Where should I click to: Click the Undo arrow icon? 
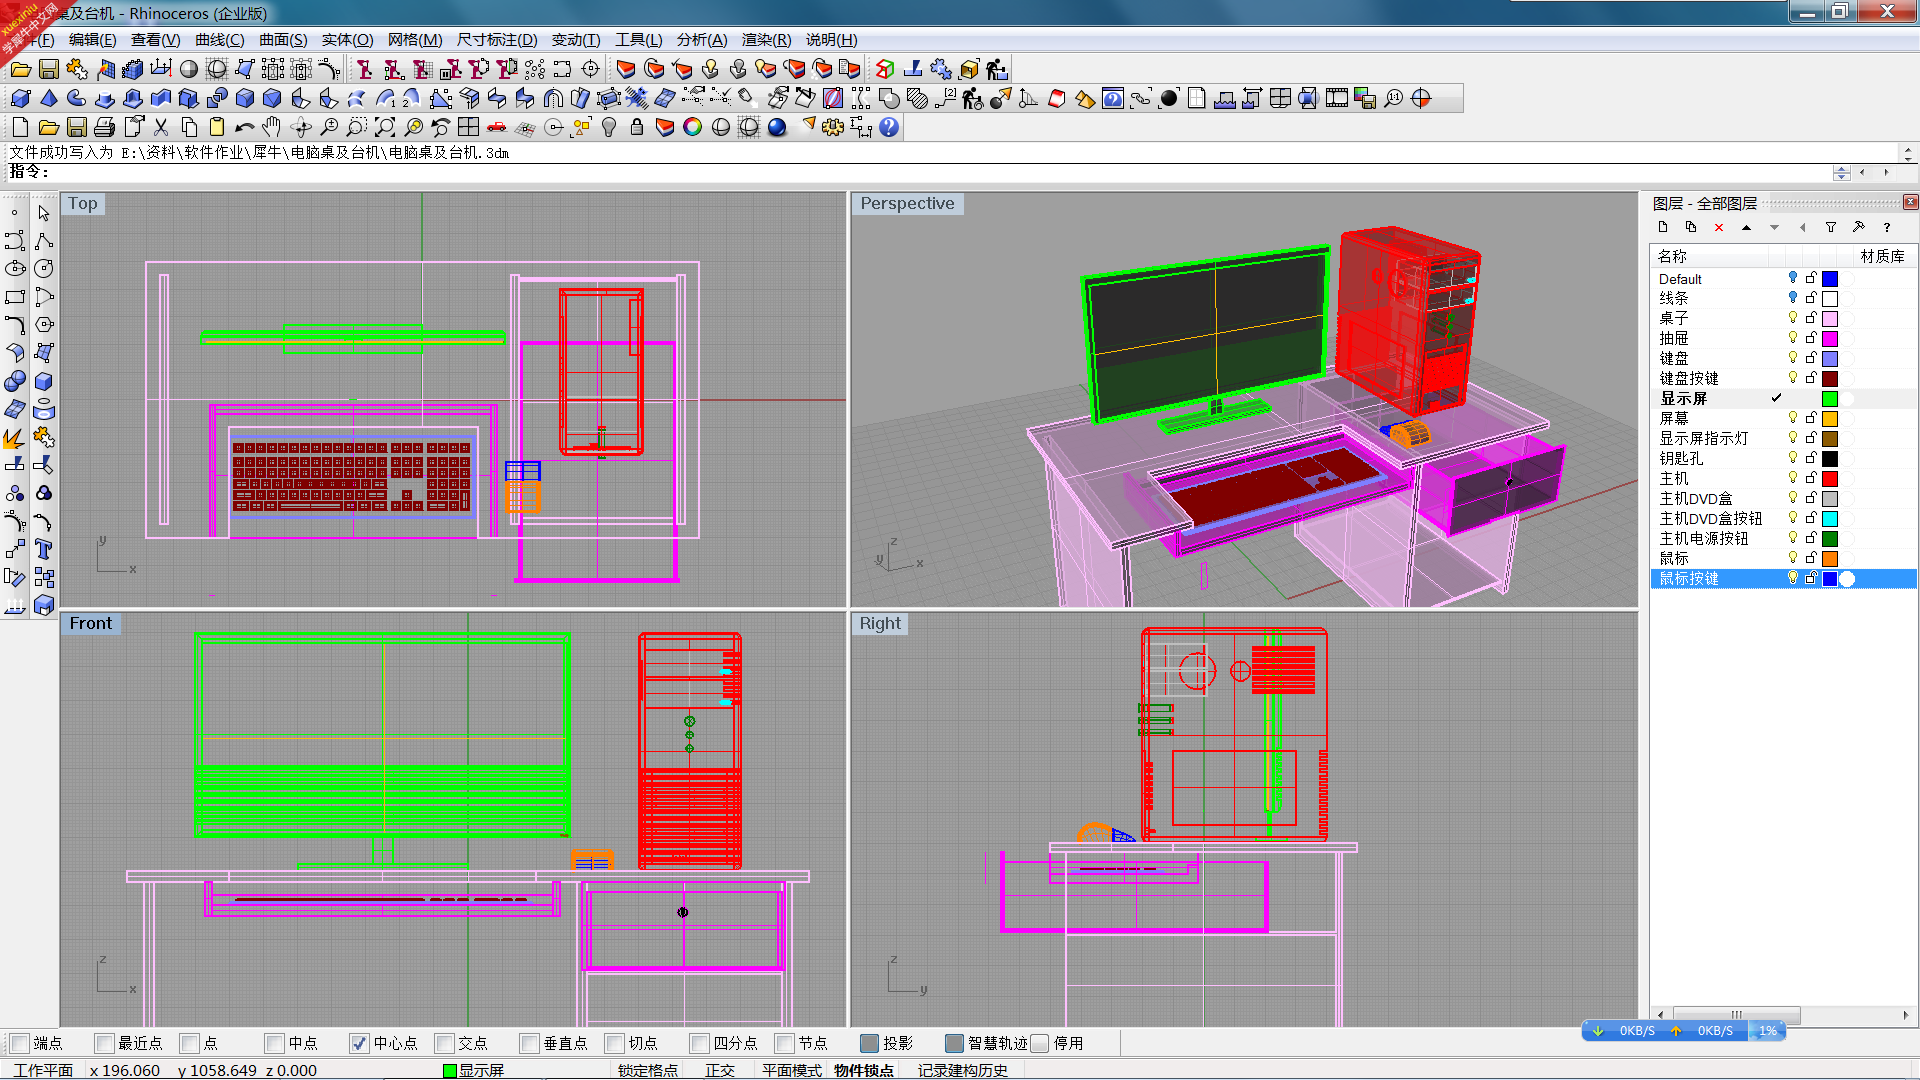pyautogui.click(x=244, y=127)
